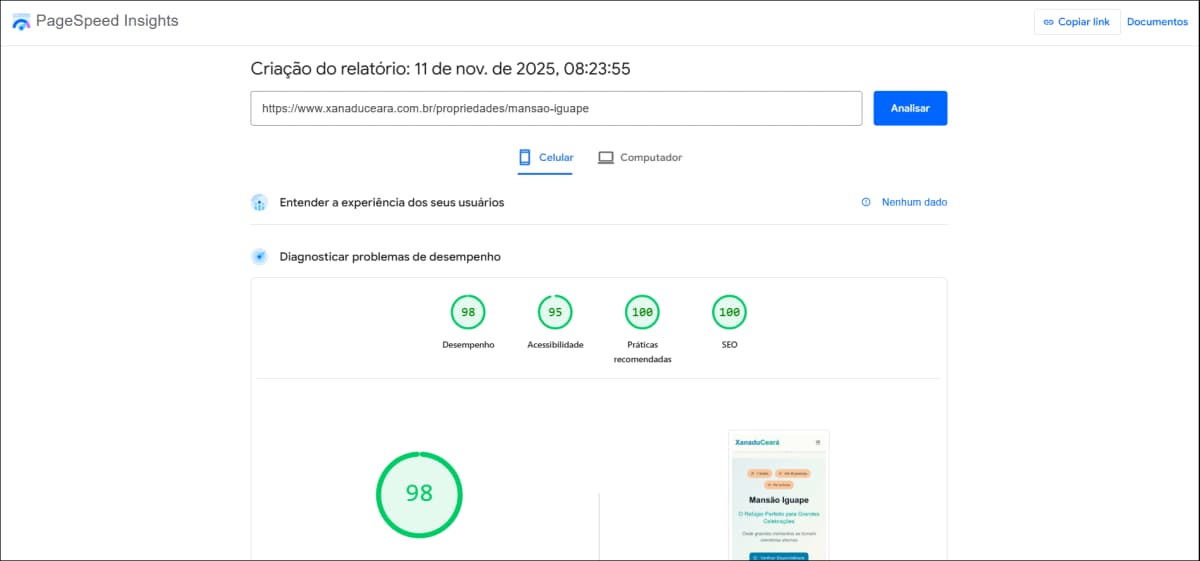The width and height of the screenshot is (1200, 561).
Task: Switch to the Computador tab
Action: [x=640, y=158]
